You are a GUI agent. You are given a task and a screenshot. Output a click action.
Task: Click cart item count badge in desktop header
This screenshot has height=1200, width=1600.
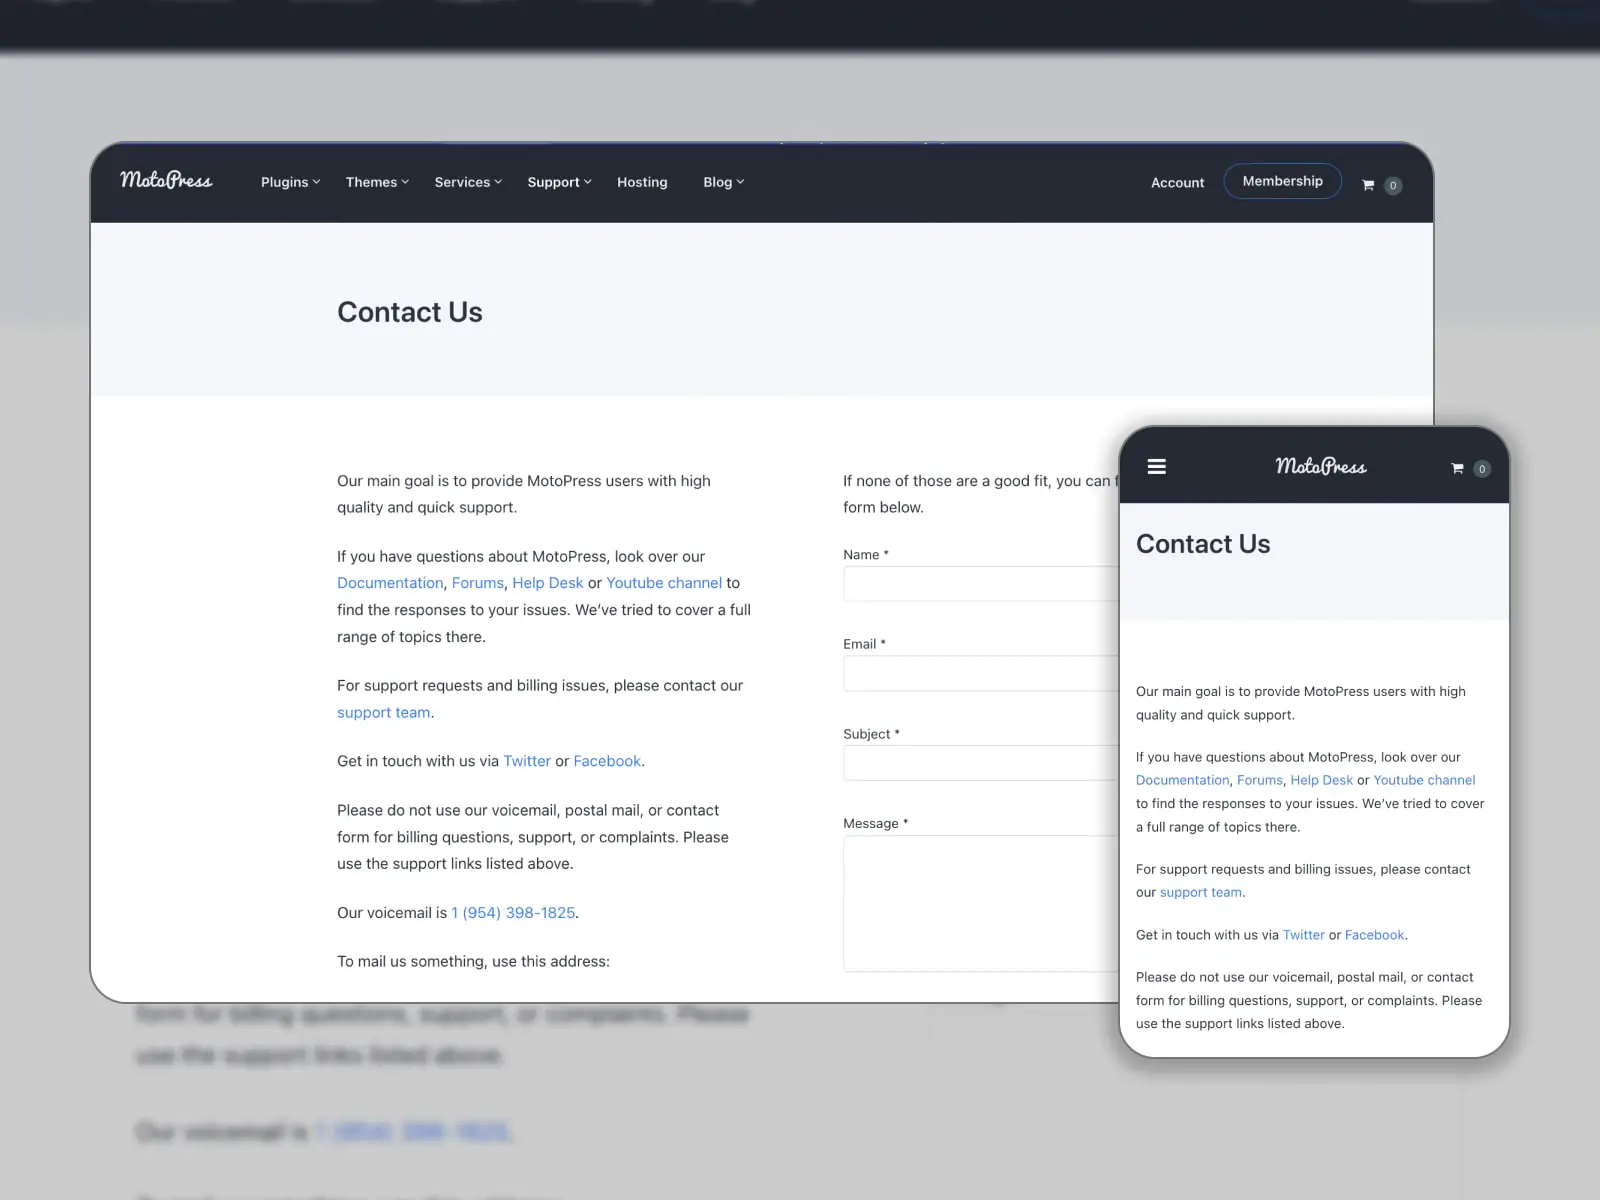(1393, 185)
